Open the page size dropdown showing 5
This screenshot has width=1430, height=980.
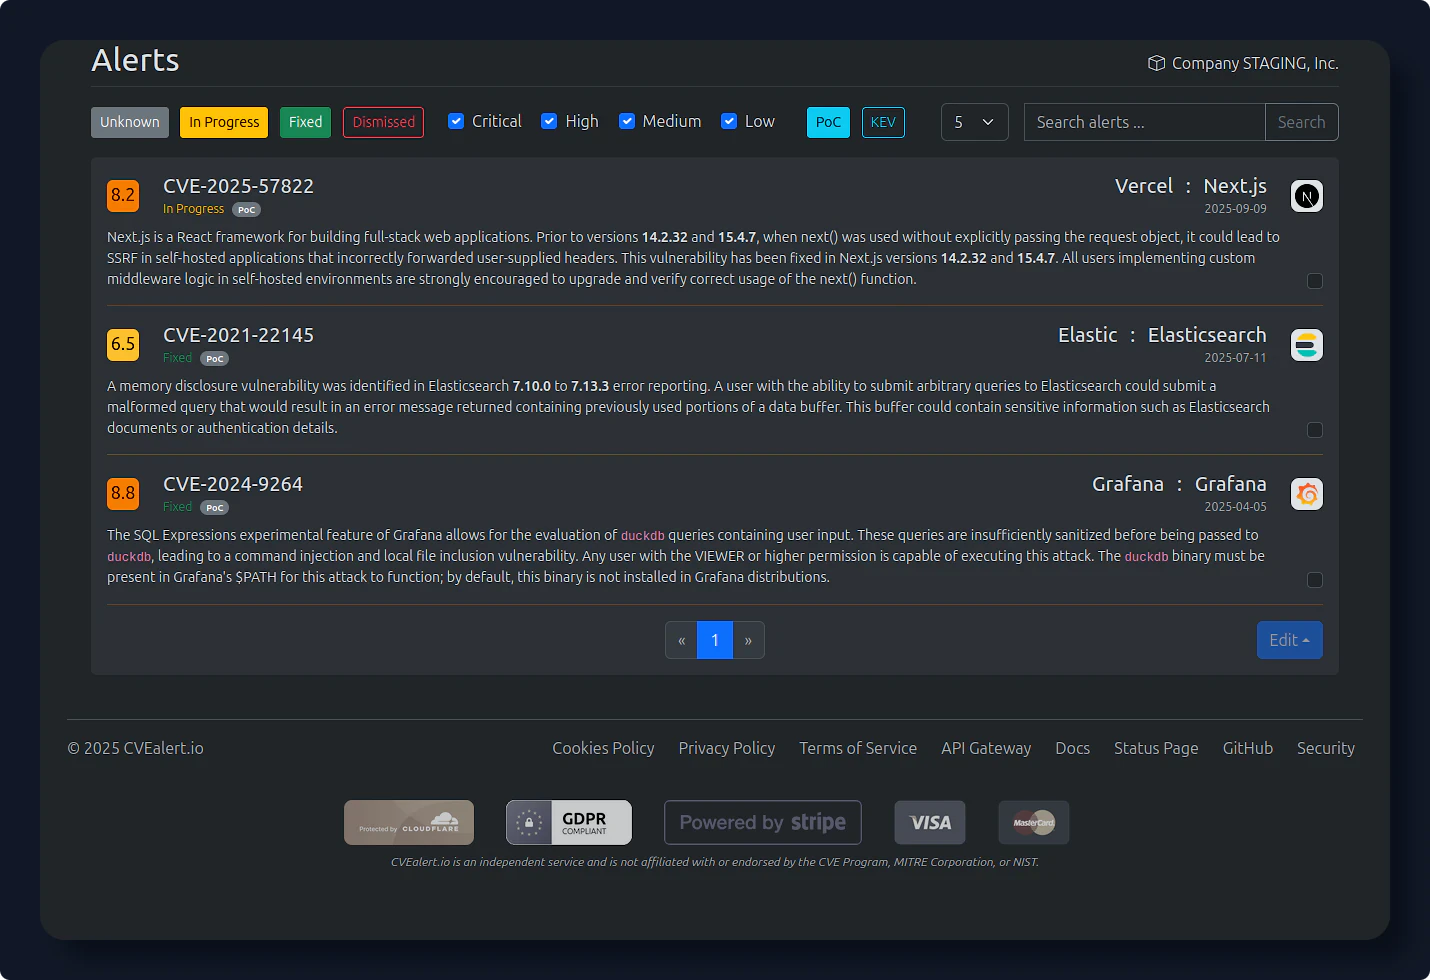[974, 122]
